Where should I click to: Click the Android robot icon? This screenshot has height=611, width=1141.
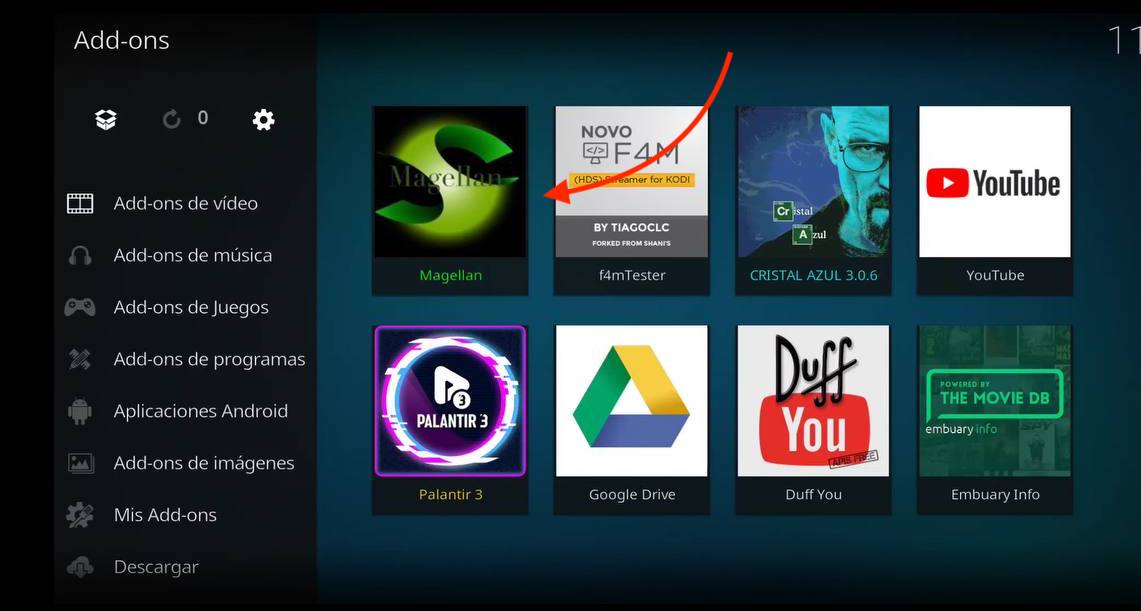pos(80,411)
